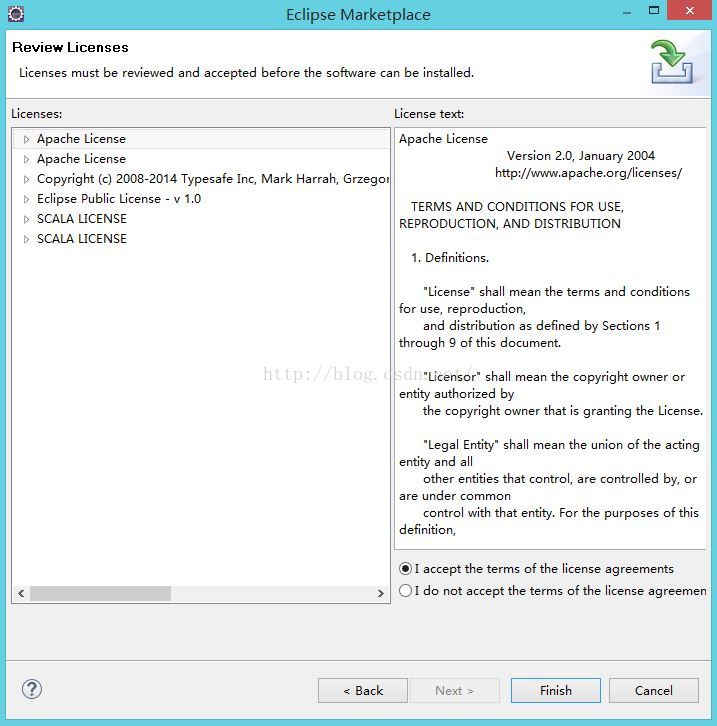
Task: Click the disabled Next button
Action: pos(455,690)
